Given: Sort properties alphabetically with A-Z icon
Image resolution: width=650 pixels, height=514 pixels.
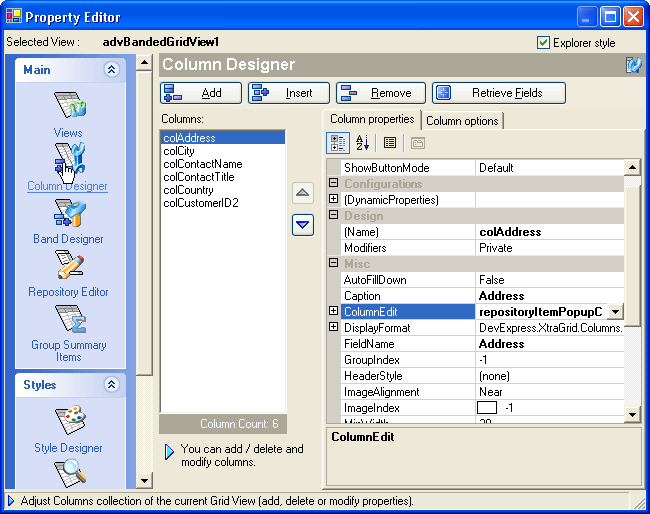Looking at the screenshot, I should click(362, 143).
